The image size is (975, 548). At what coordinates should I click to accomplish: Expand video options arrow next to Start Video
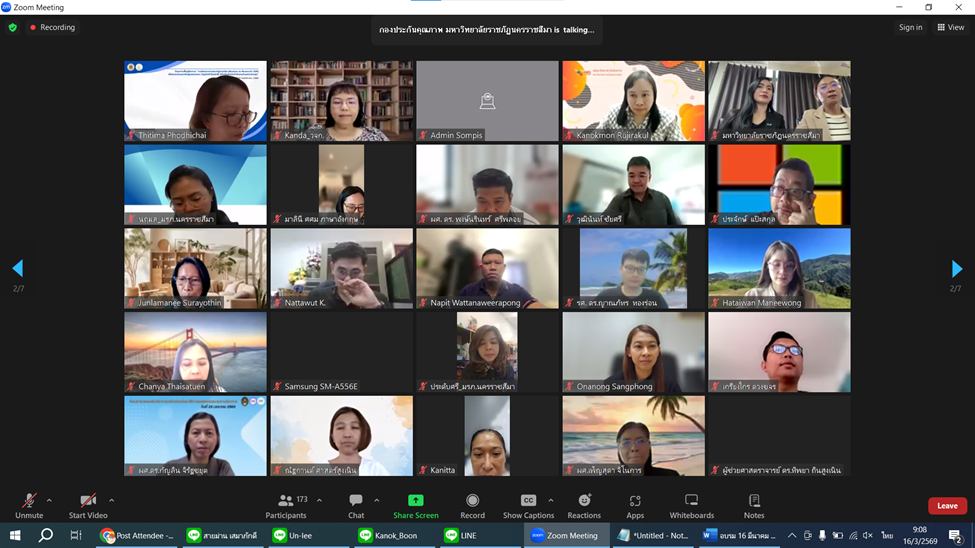(111, 500)
